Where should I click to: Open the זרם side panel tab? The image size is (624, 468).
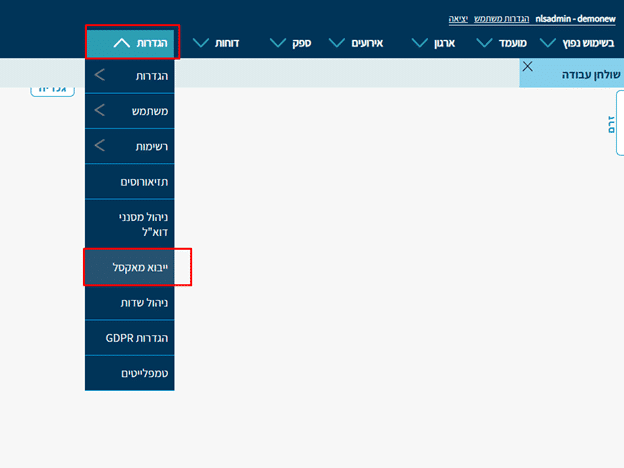pyautogui.click(x=612, y=125)
